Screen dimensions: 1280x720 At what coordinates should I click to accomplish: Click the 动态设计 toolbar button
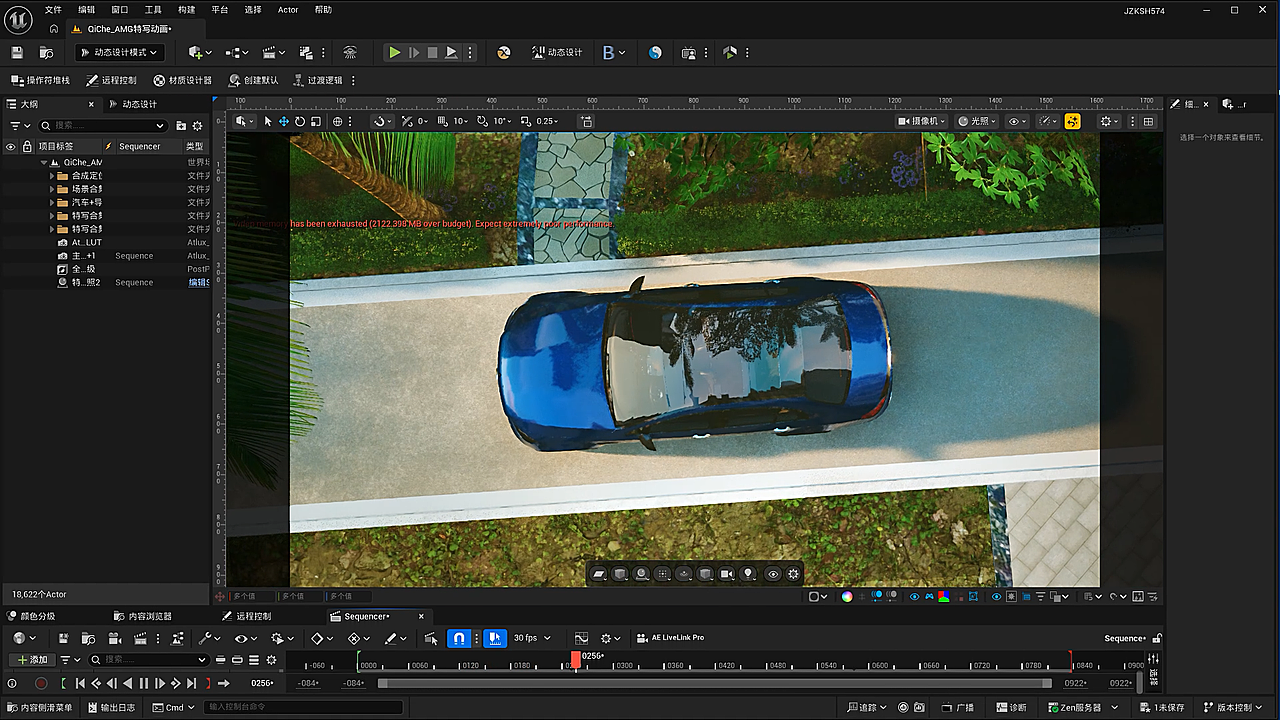pyautogui.click(x=557, y=53)
